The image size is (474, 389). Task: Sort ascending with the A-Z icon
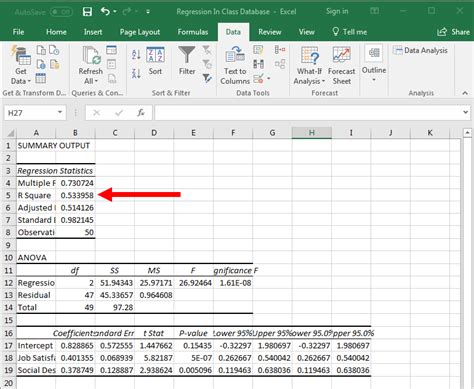[136, 54]
